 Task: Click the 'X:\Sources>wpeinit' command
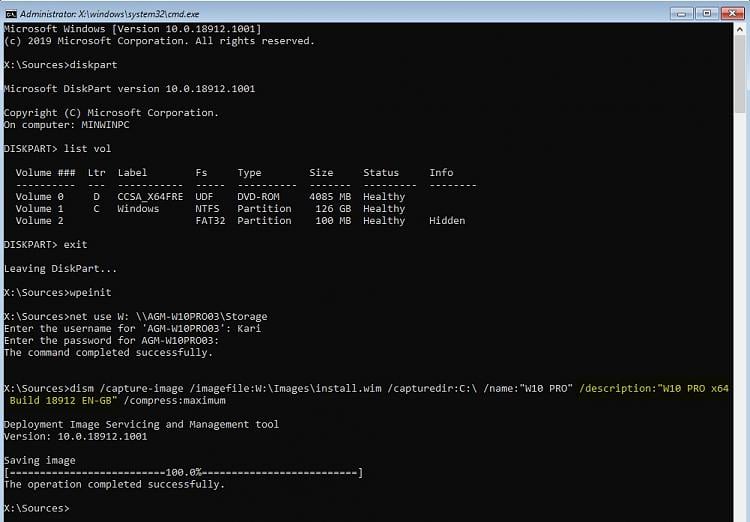click(57, 292)
